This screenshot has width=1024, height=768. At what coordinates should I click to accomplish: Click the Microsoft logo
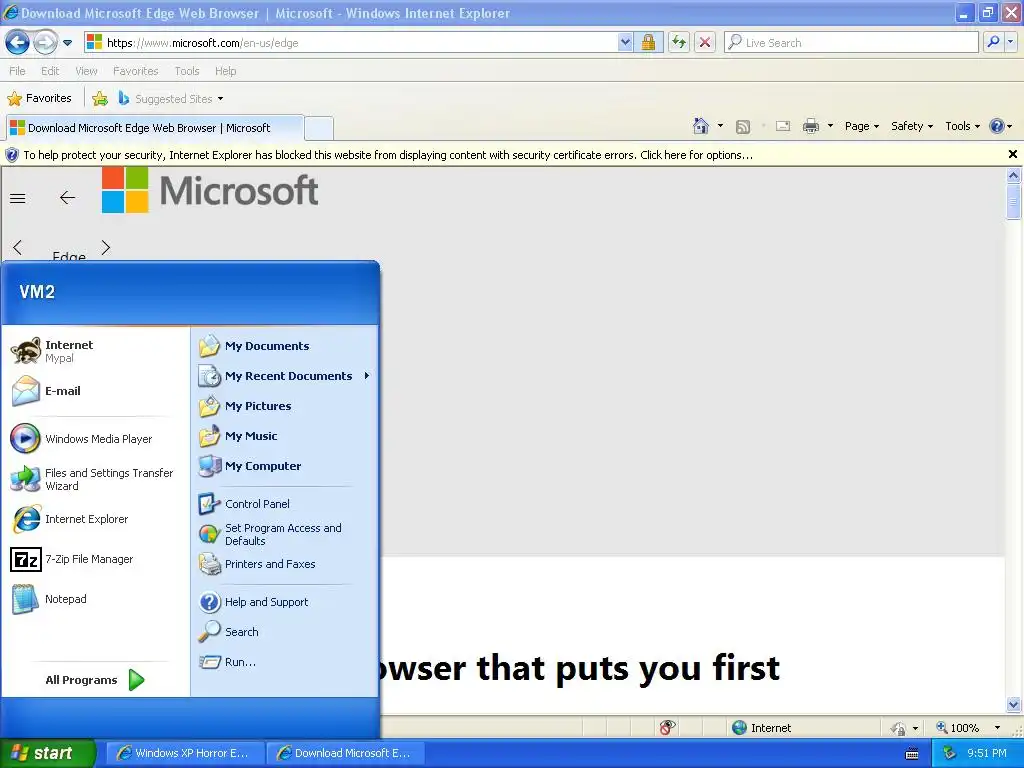tap(210, 190)
